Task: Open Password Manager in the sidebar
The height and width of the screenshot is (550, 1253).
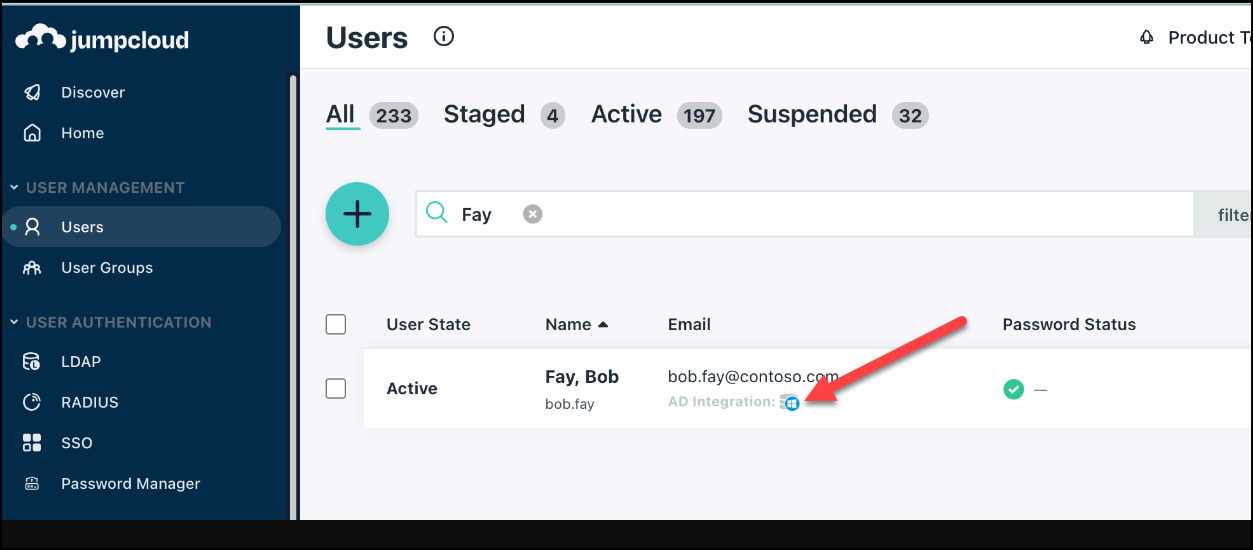Action: 130,484
